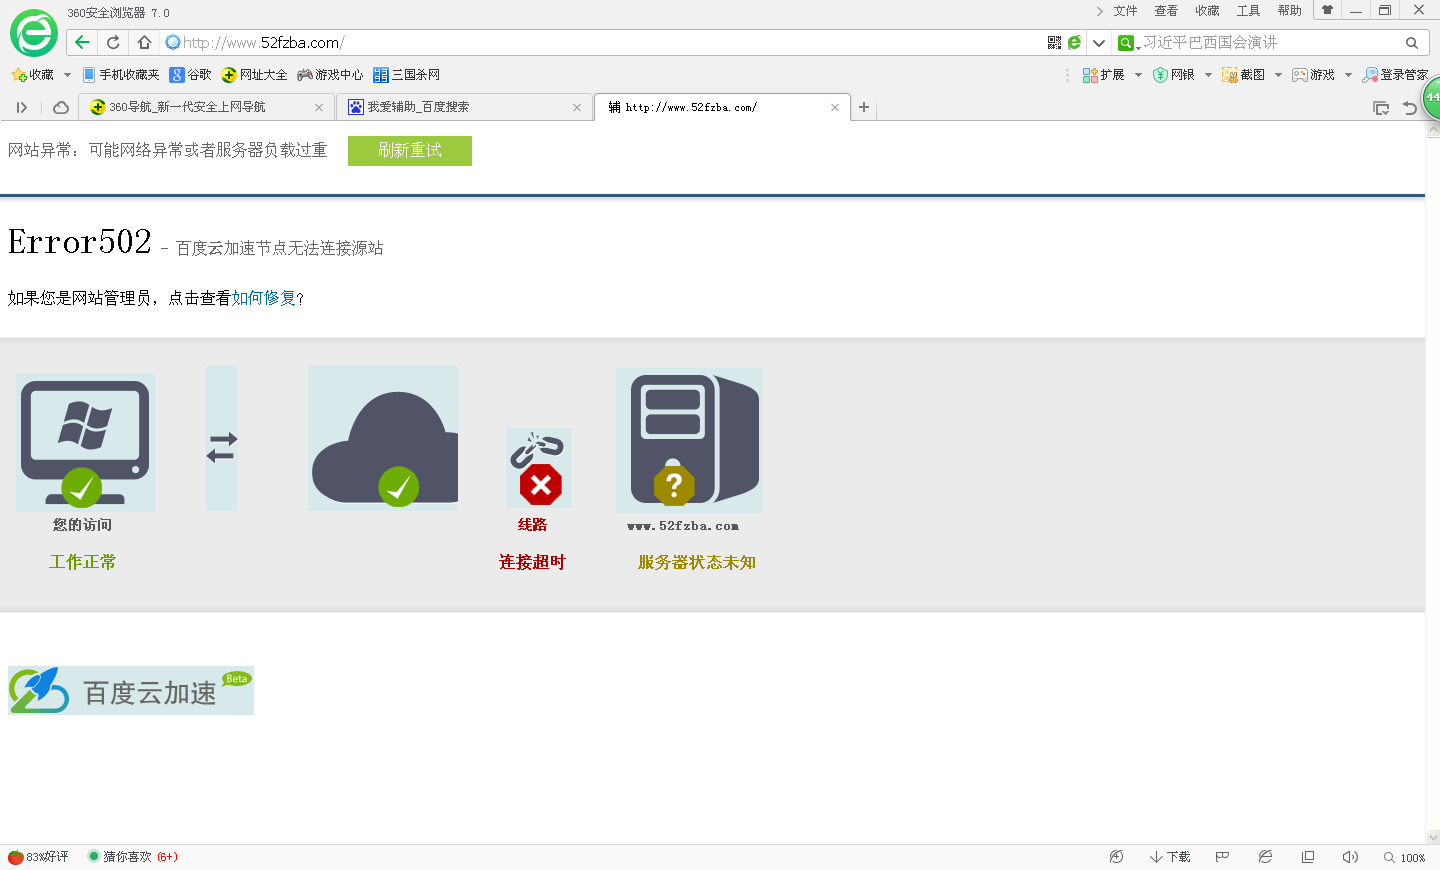The height and width of the screenshot is (870, 1440).
Task: Open the 谷歌 bookmark
Action: point(190,75)
